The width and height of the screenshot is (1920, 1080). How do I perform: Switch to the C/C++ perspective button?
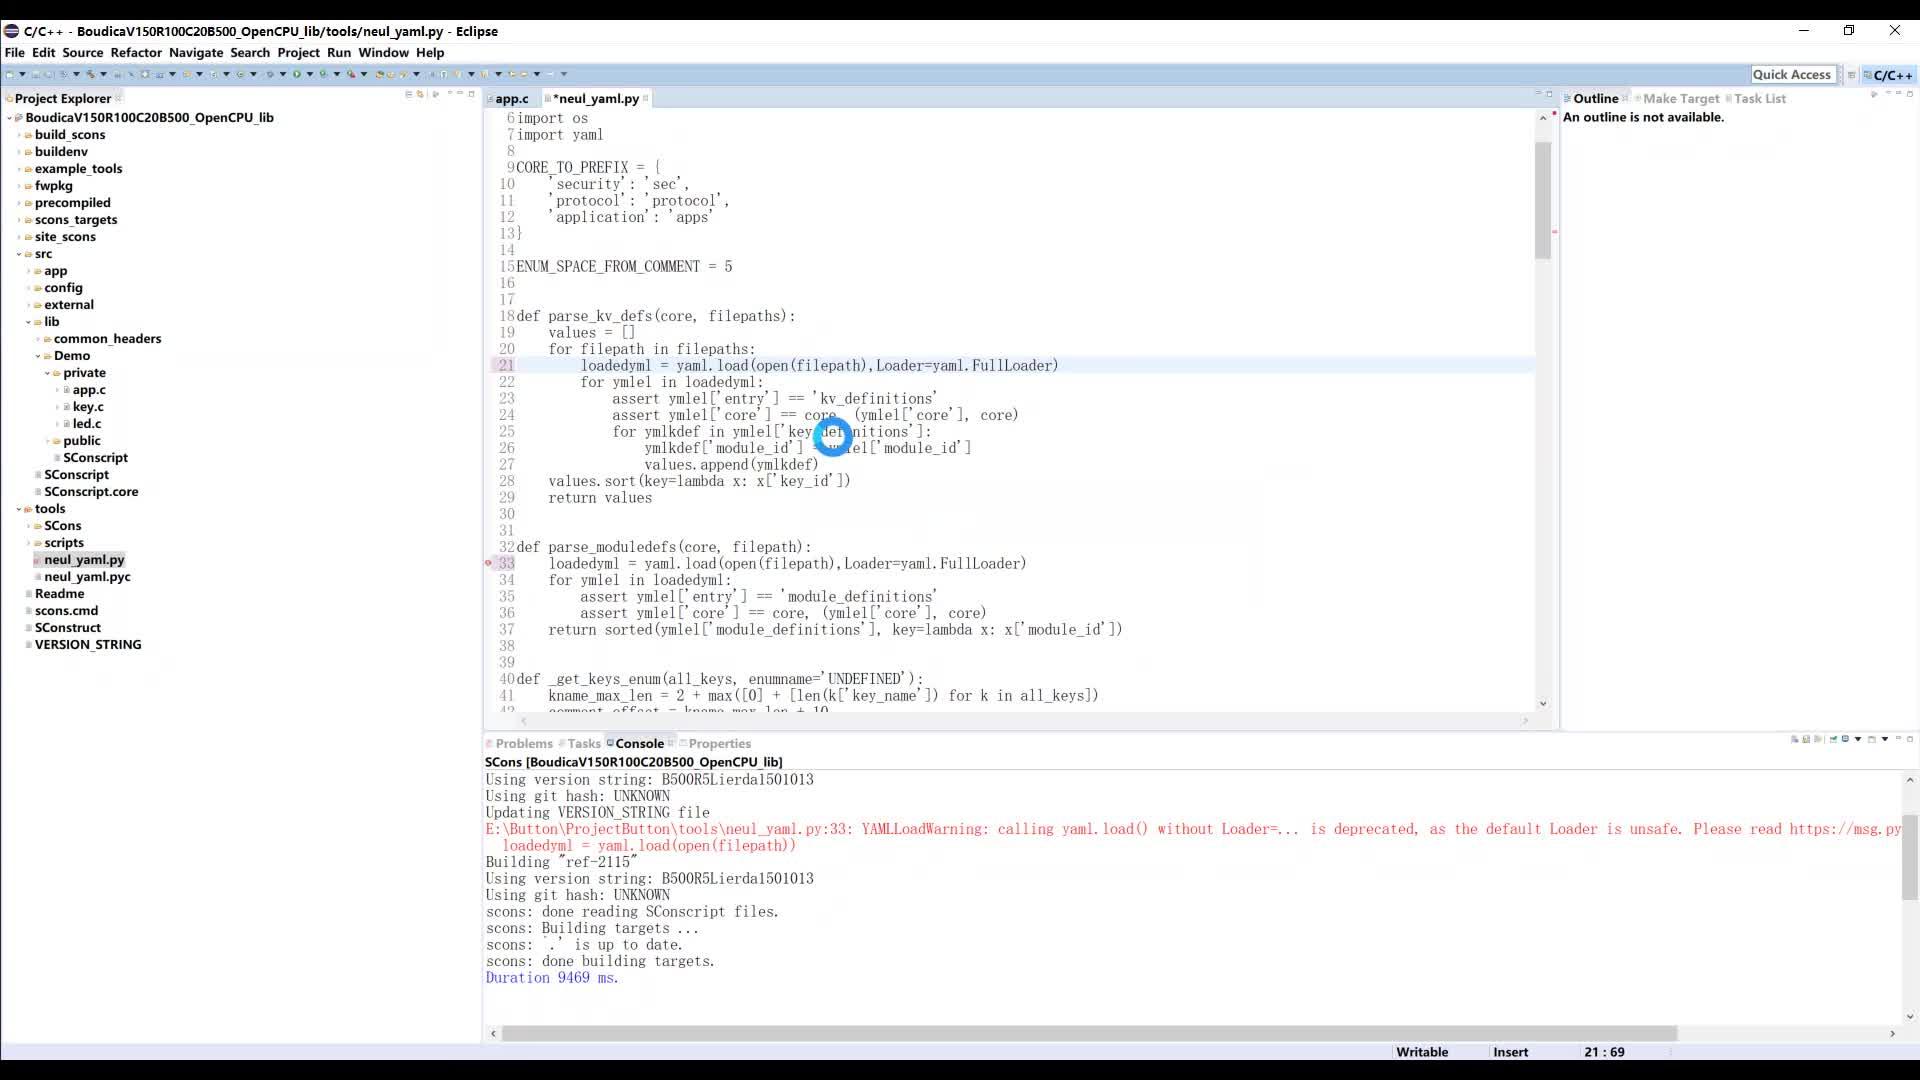(1888, 75)
